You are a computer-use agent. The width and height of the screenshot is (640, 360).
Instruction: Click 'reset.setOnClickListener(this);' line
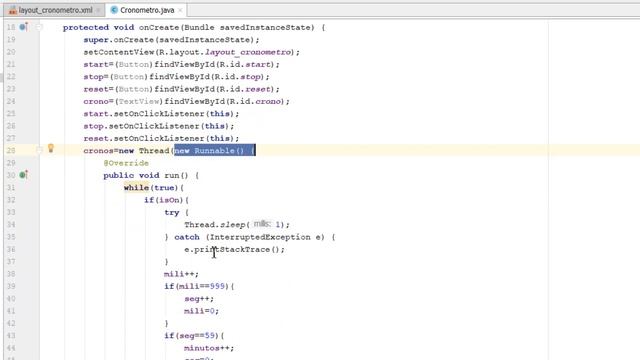[161, 138]
